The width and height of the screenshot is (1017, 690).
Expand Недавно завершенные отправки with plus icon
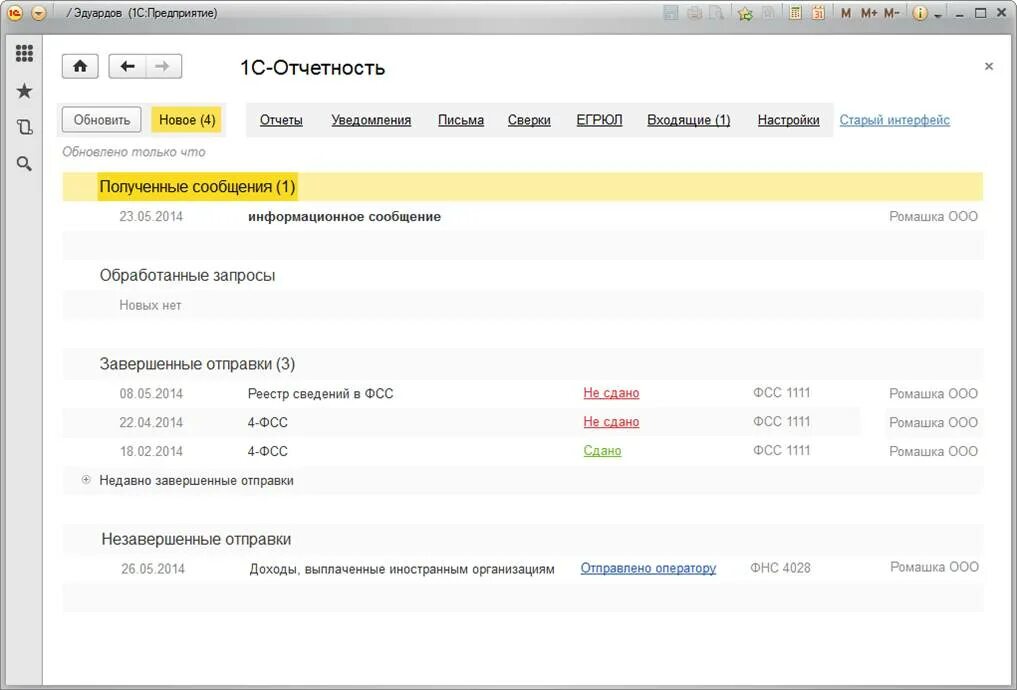(86, 480)
